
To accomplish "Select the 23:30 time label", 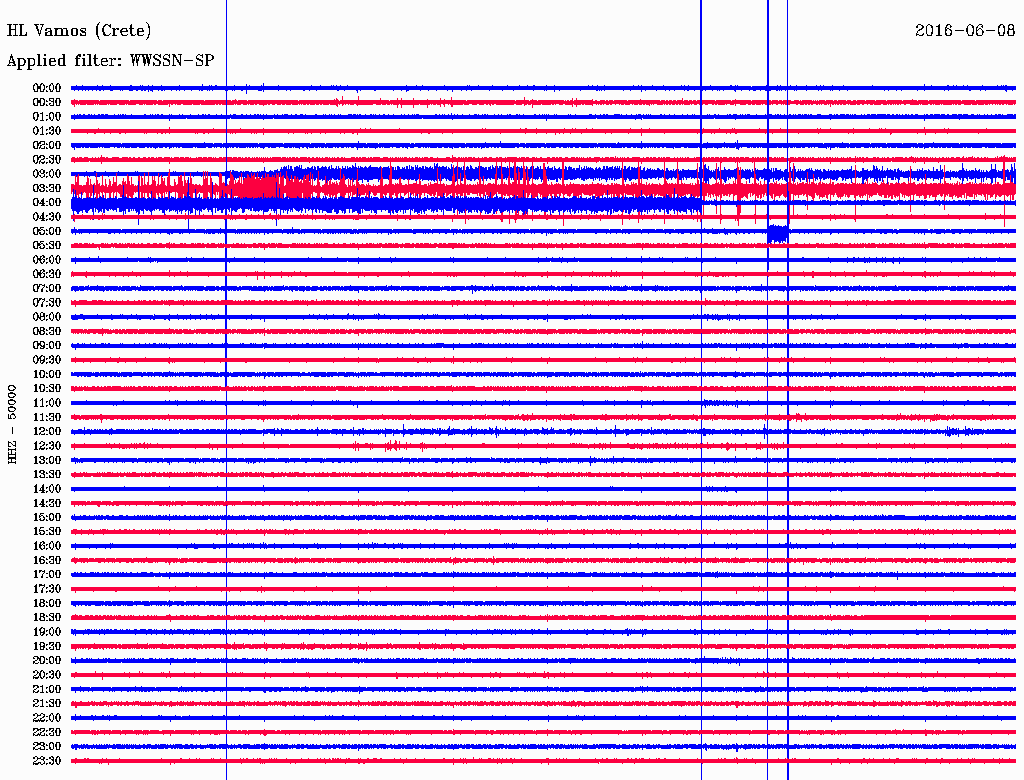I will click(47, 760).
